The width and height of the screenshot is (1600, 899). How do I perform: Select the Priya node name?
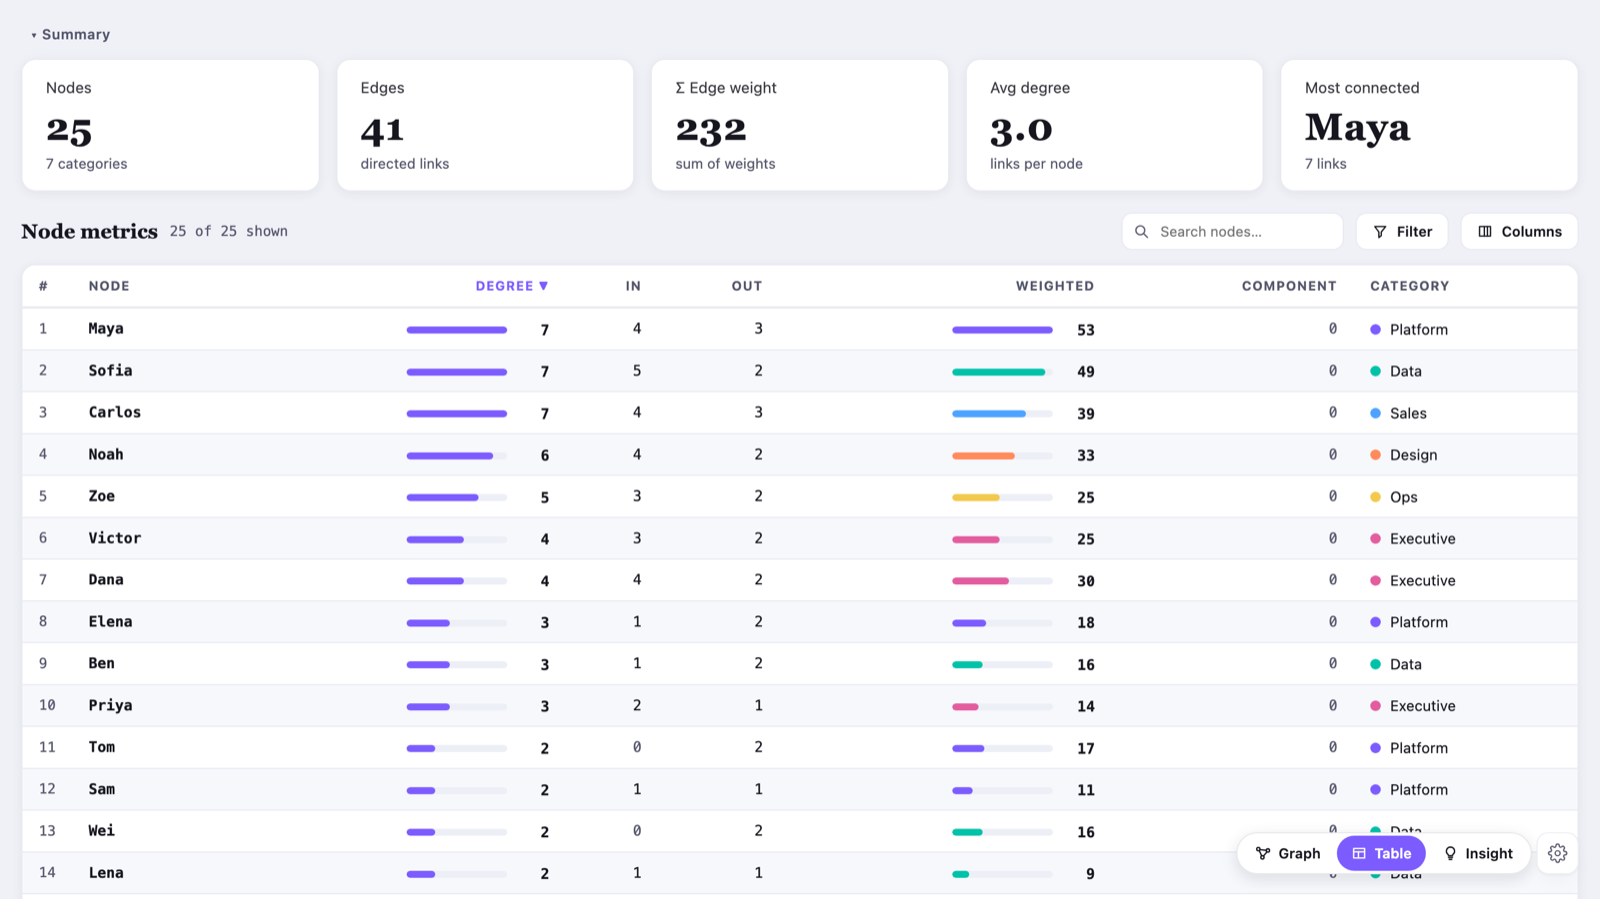pyautogui.click(x=110, y=706)
